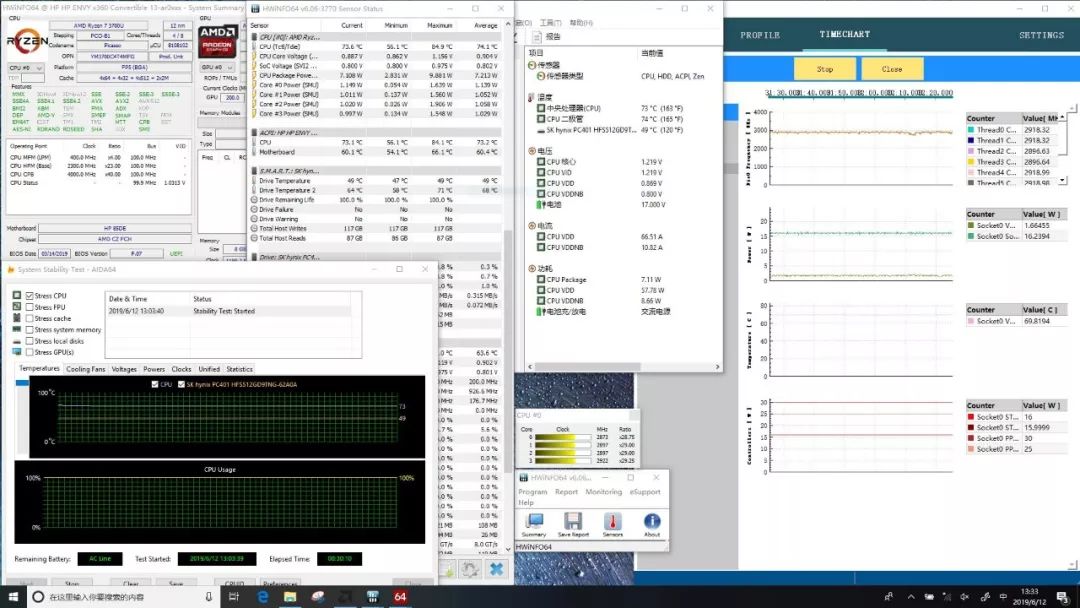Screen dimensions: 1080x608
Task: Click the SETTINGS link in the blue header
Action: click(x=1041, y=35)
